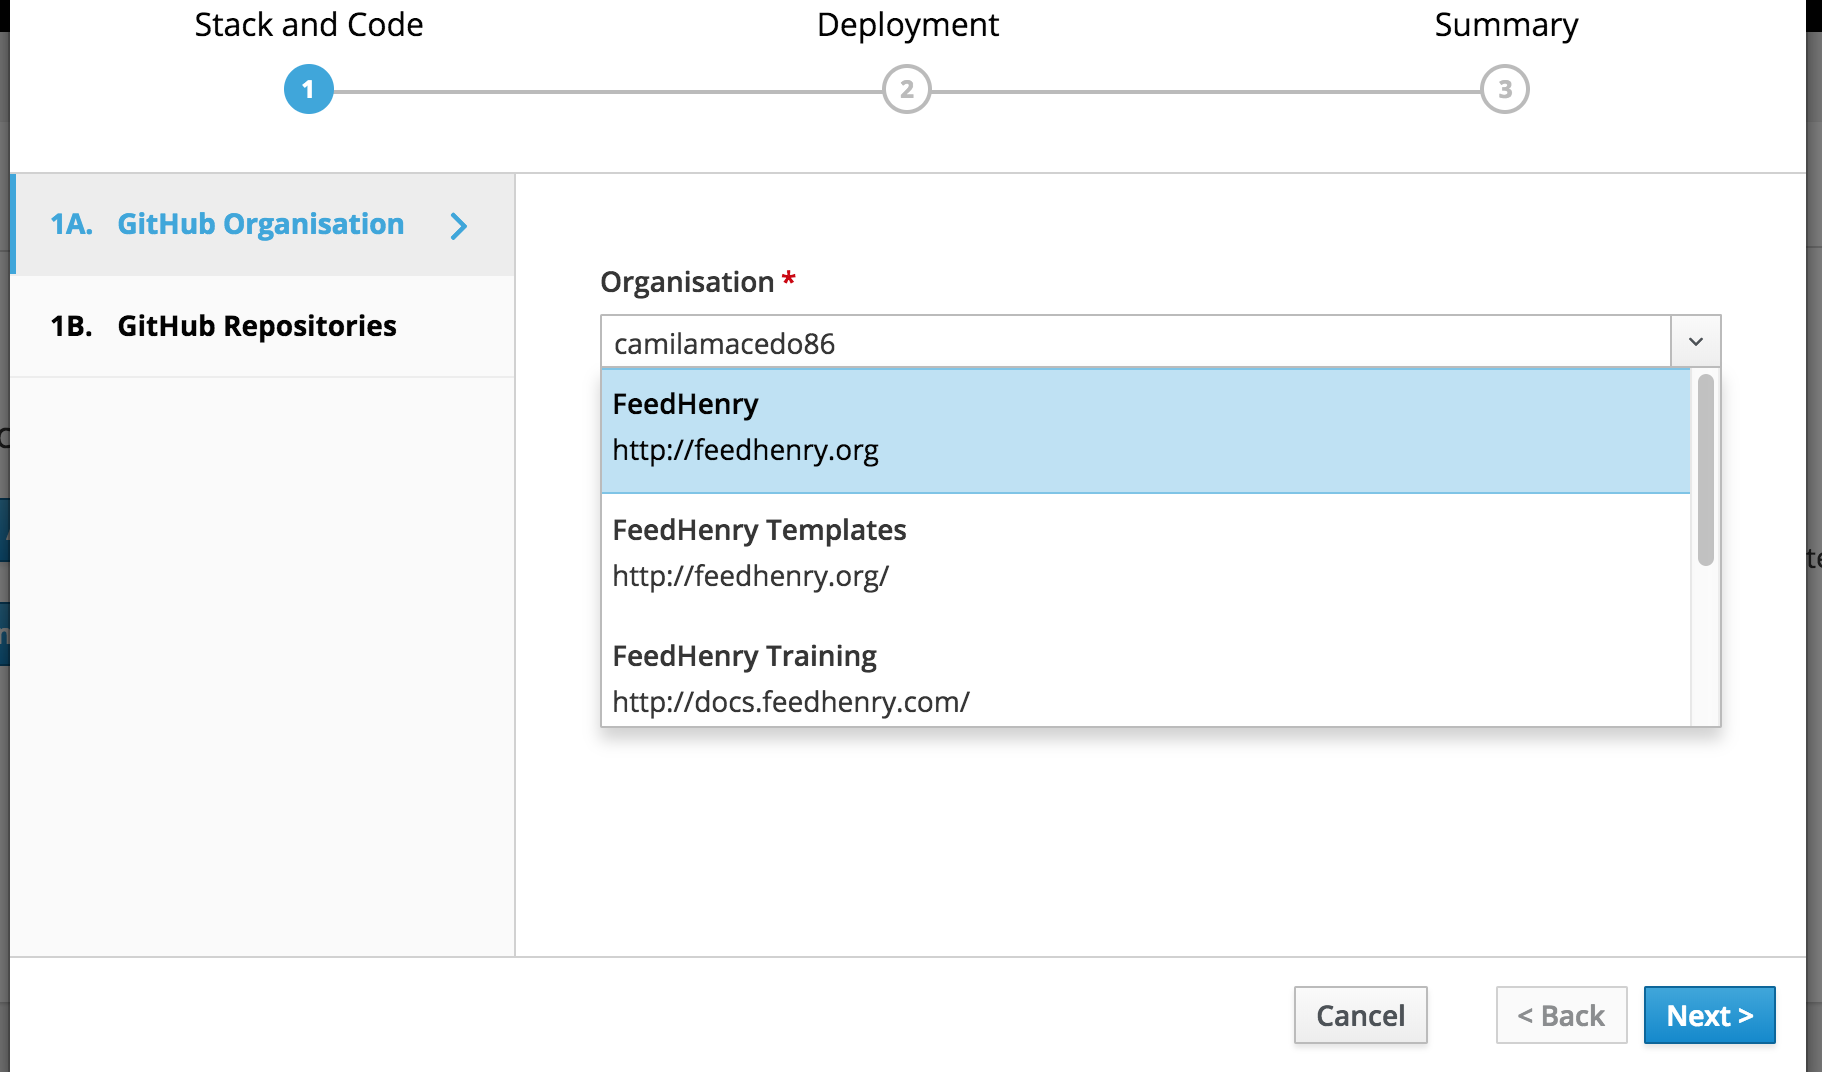This screenshot has height=1072, width=1822.
Task: Click the Cancel button
Action: click(1360, 1015)
